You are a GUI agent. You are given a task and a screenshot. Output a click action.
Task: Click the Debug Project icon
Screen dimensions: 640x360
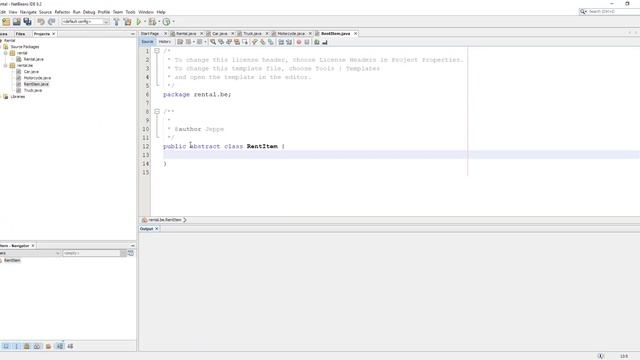(x=152, y=22)
